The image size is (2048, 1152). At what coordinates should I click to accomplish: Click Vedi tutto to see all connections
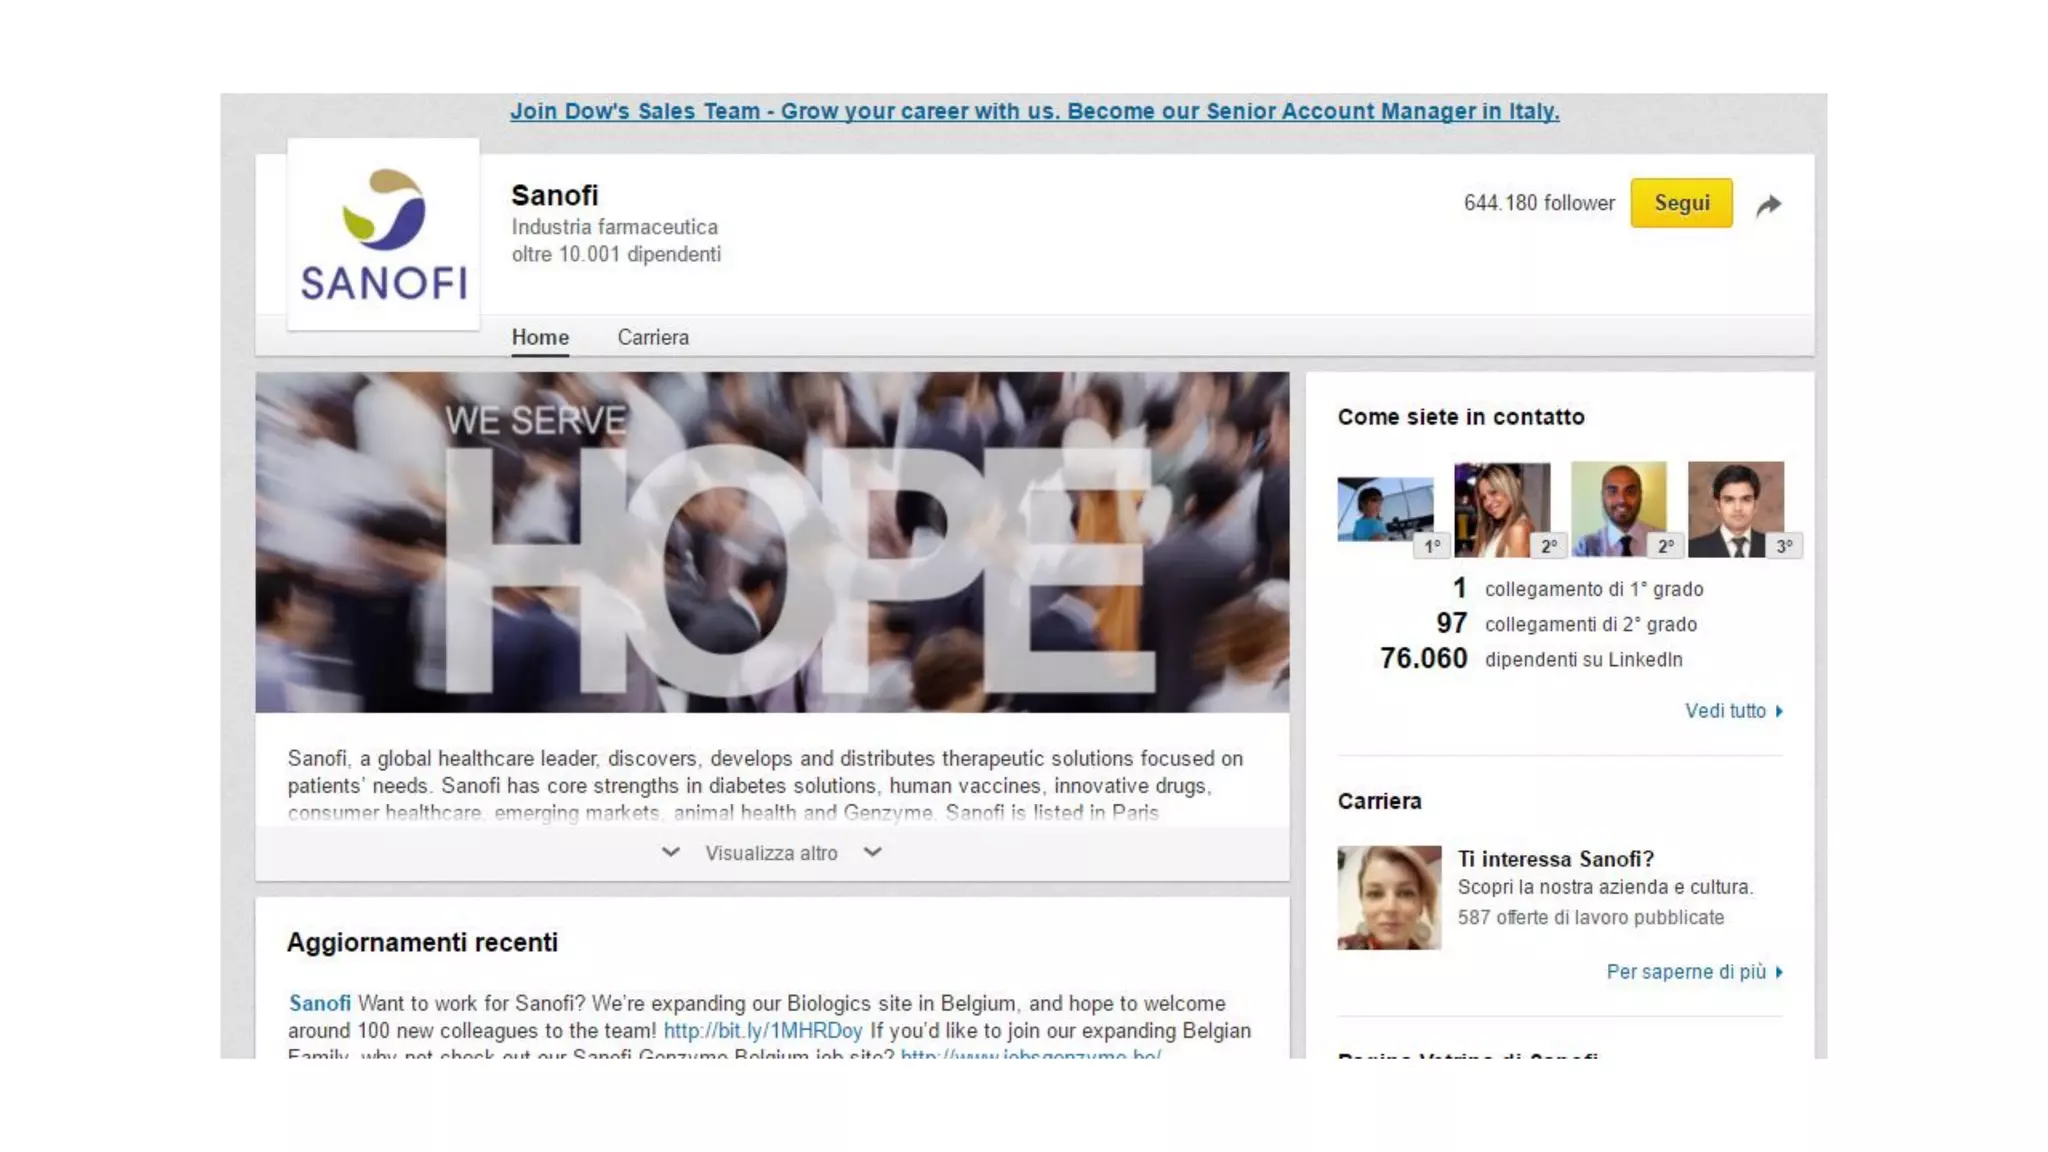click(x=1725, y=711)
